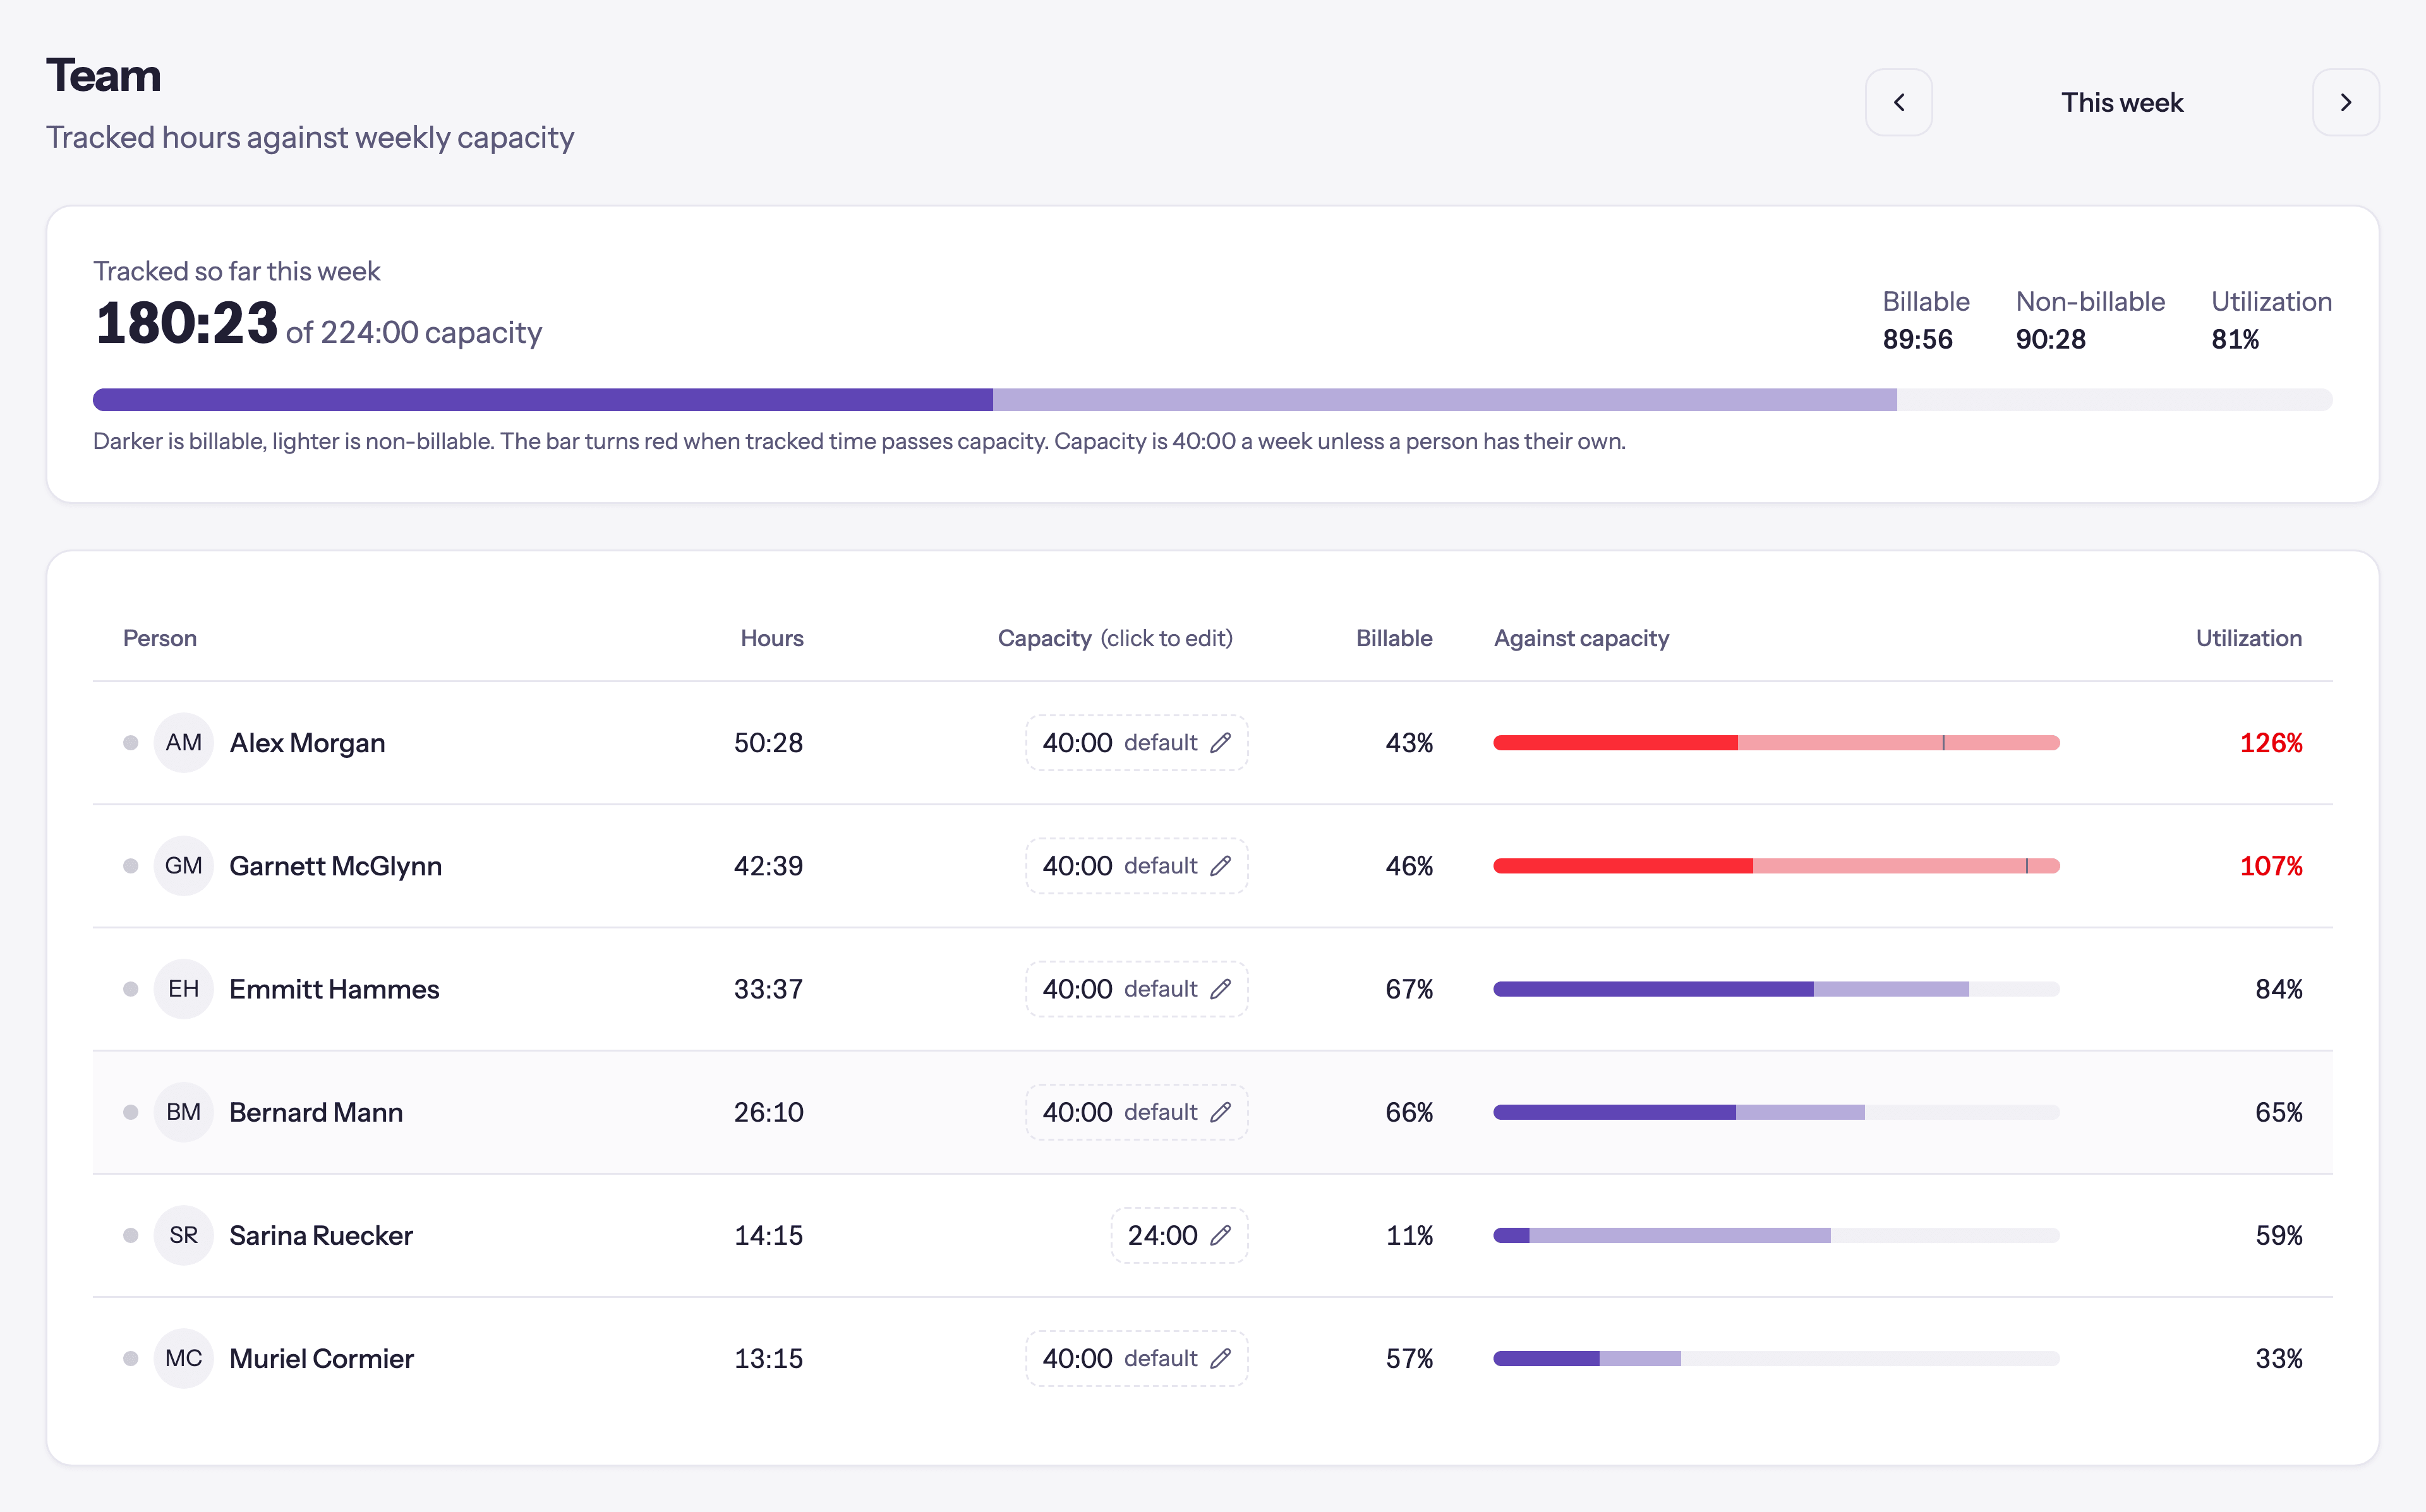Image resolution: width=2426 pixels, height=1512 pixels.
Task: Click the Billable column header in table
Action: point(1394,638)
